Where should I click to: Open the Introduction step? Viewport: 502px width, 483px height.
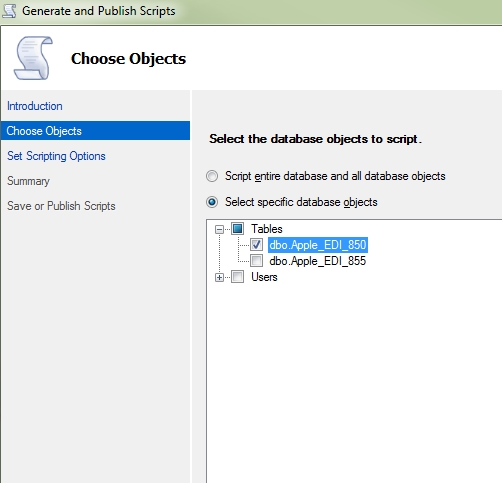(x=35, y=106)
